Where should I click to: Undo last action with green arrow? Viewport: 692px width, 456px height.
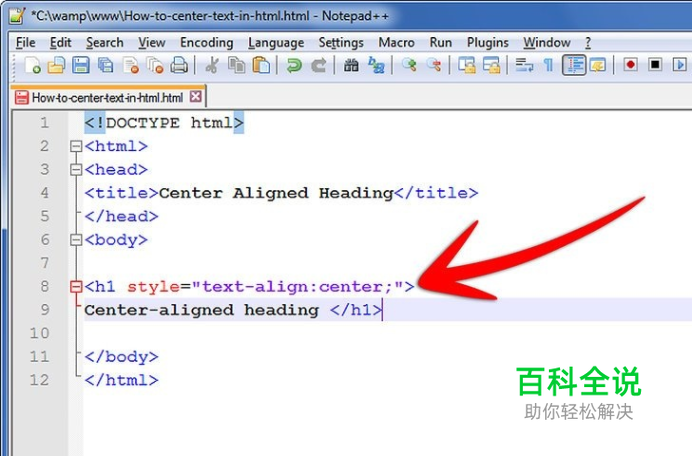[294, 66]
